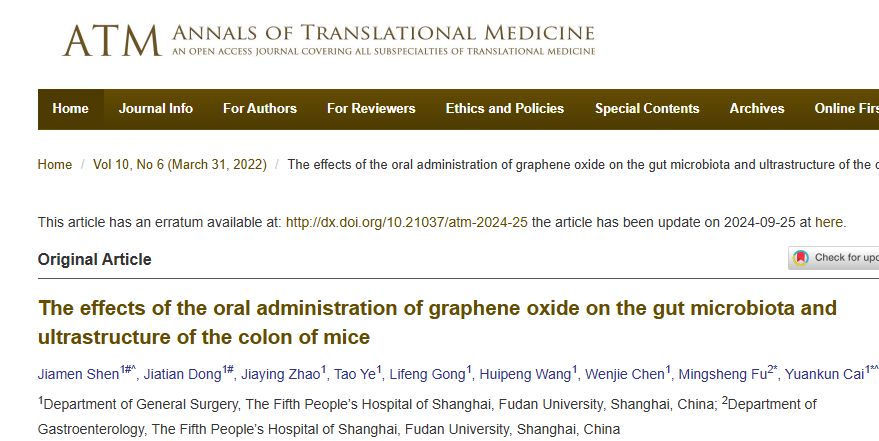Open the Journal Info menu
Screen dimensions: 879x441
pos(156,109)
